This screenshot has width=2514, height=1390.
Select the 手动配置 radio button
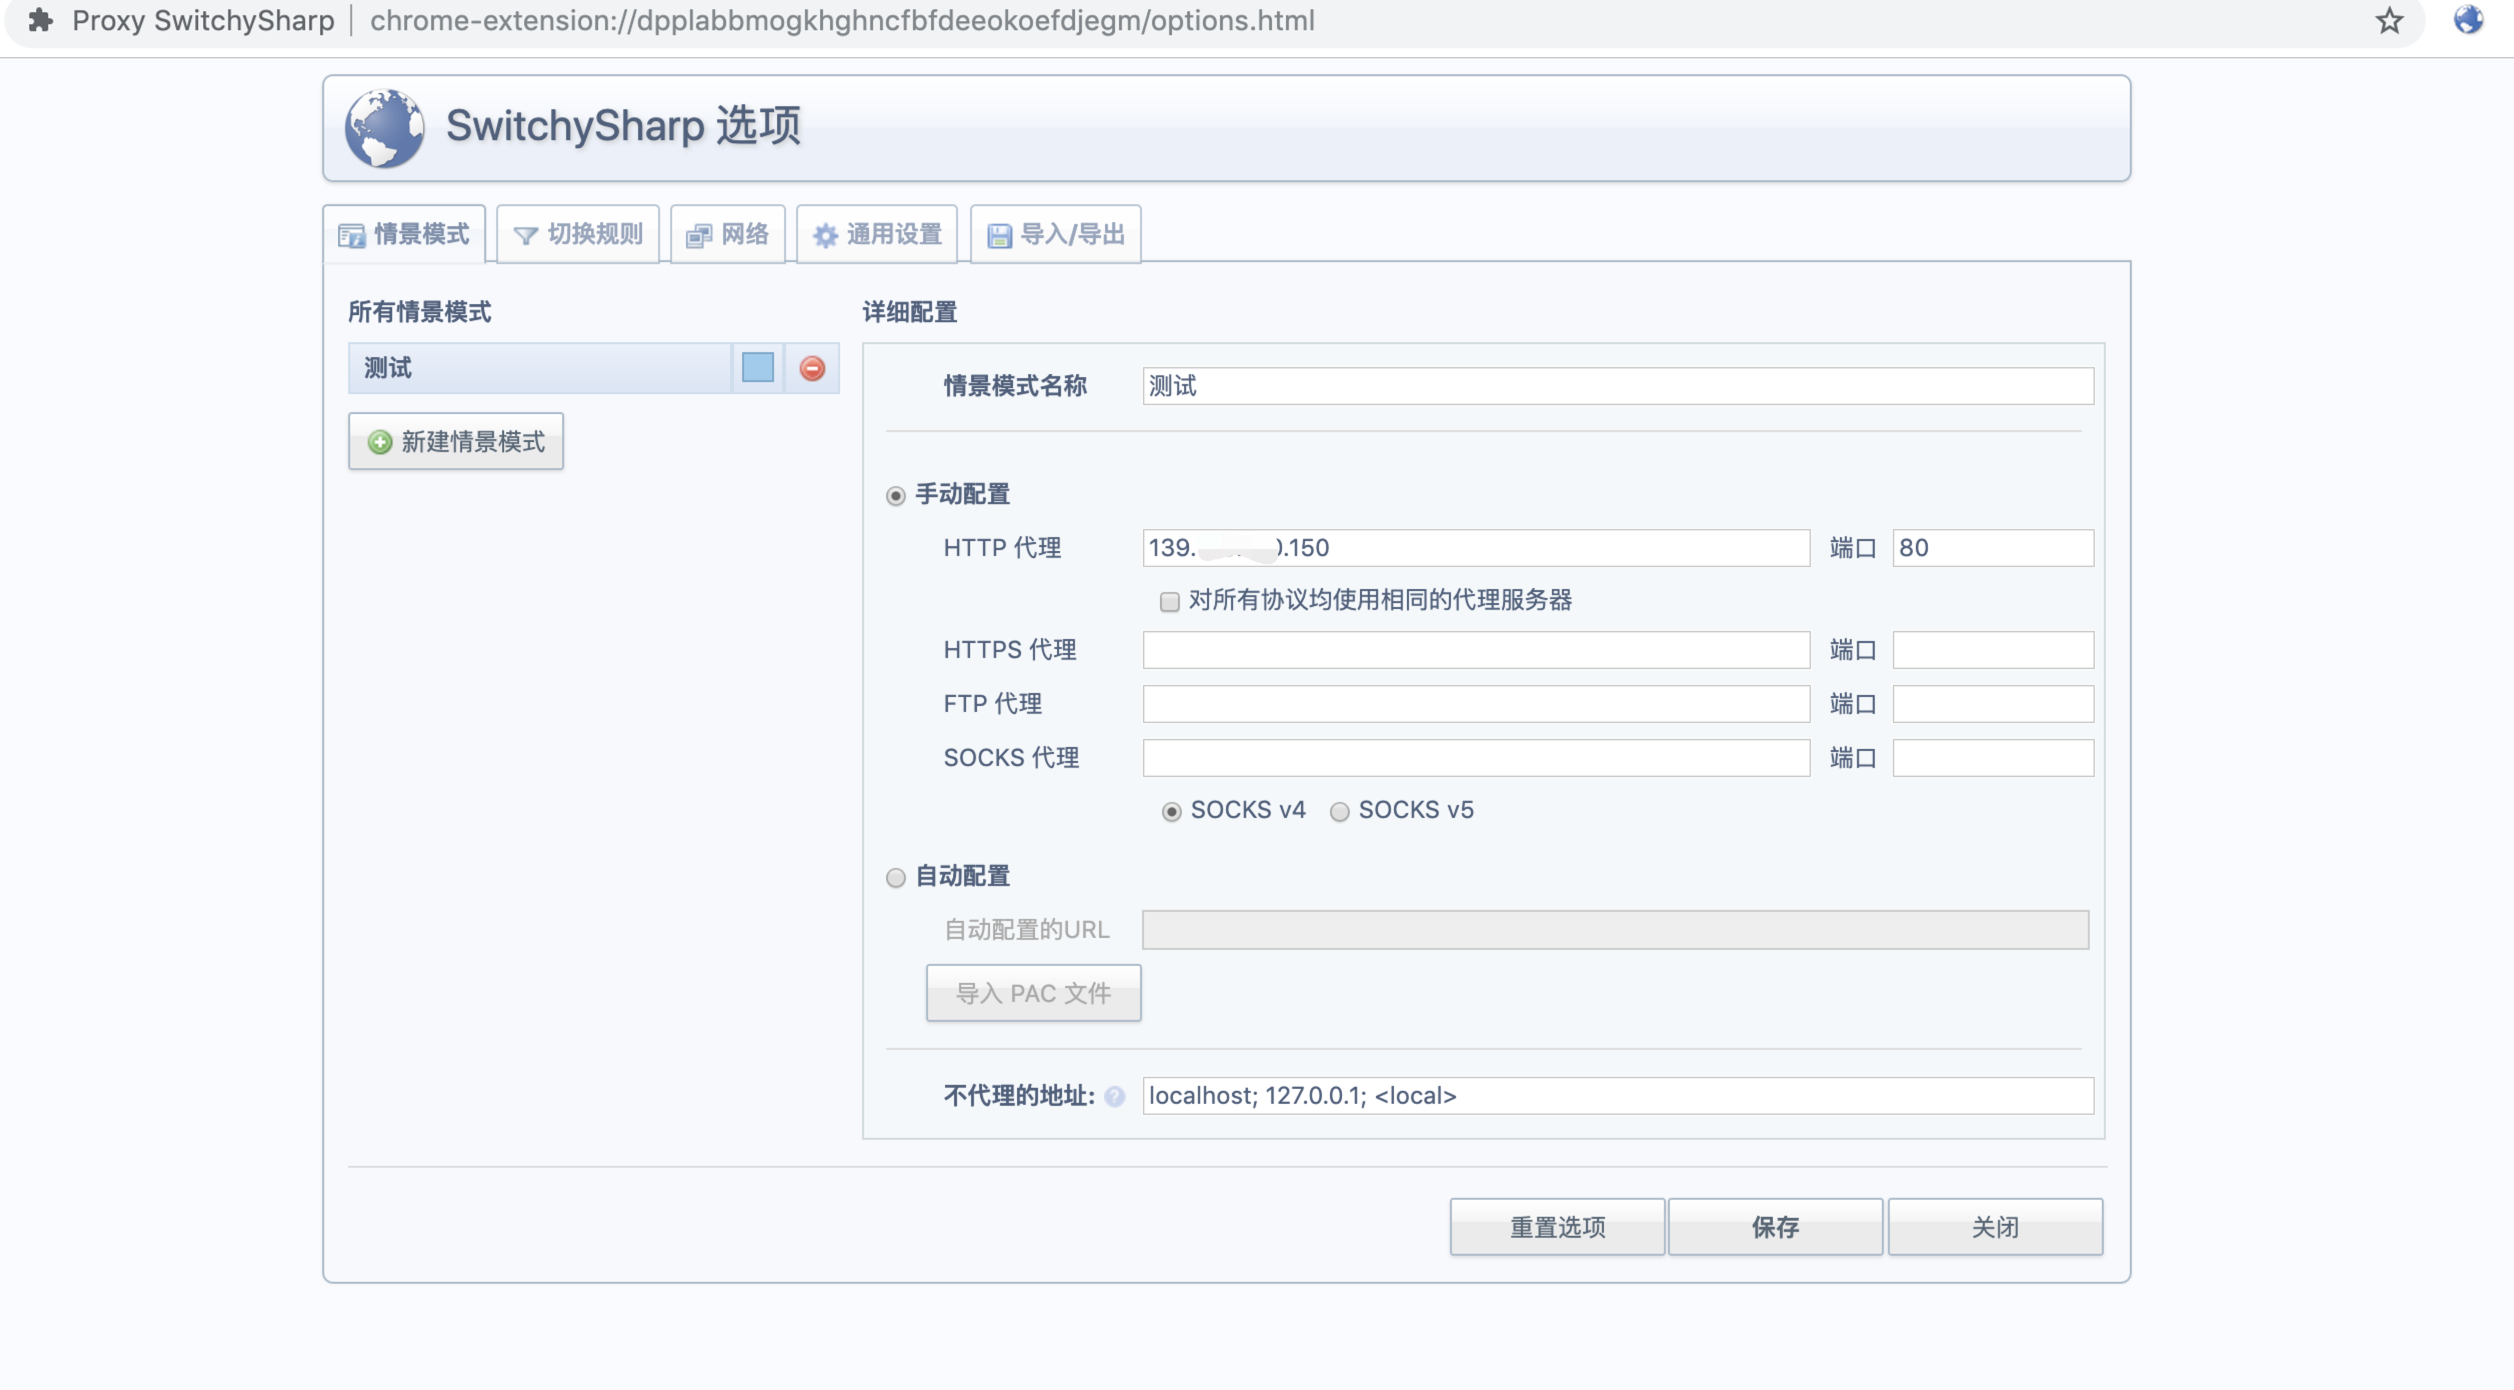pos(896,496)
